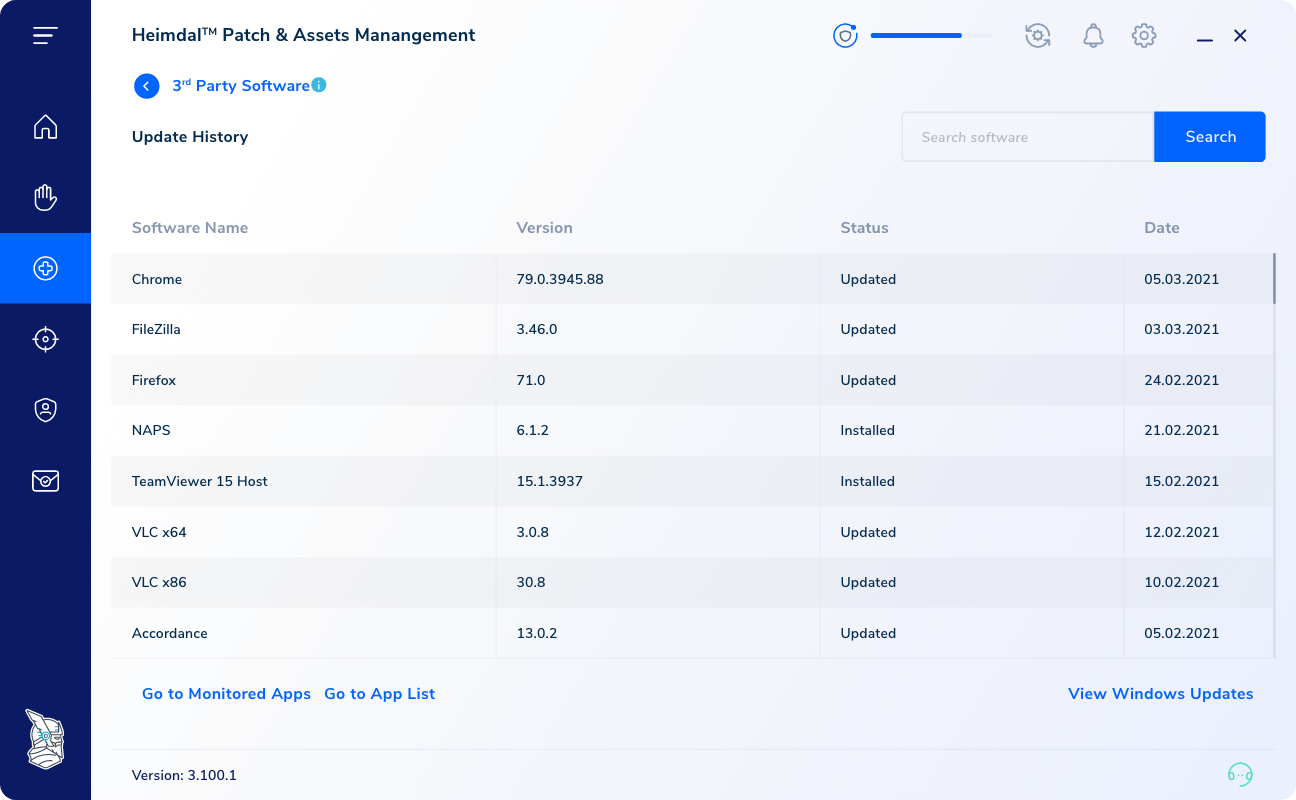Select the Patch & Assets plus icon
The width and height of the screenshot is (1296, 800).
pos(45,268)
